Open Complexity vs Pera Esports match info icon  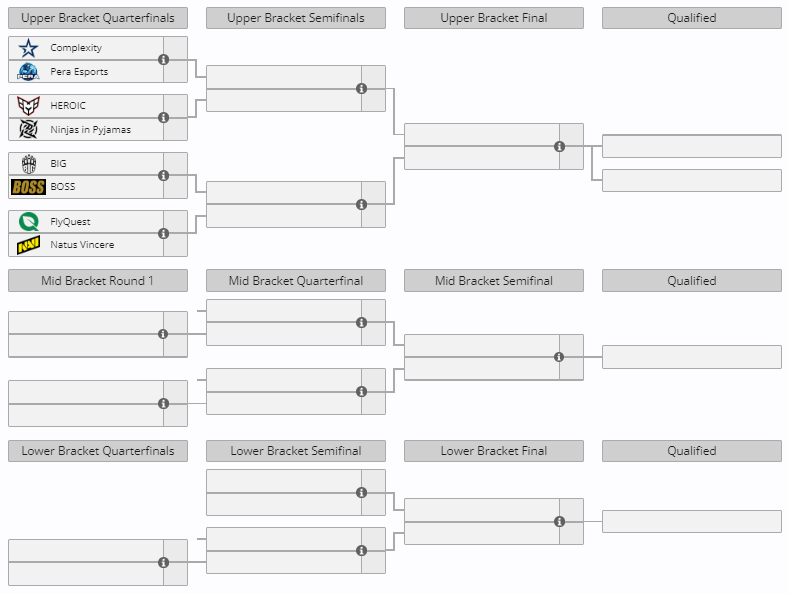point(164,60)
